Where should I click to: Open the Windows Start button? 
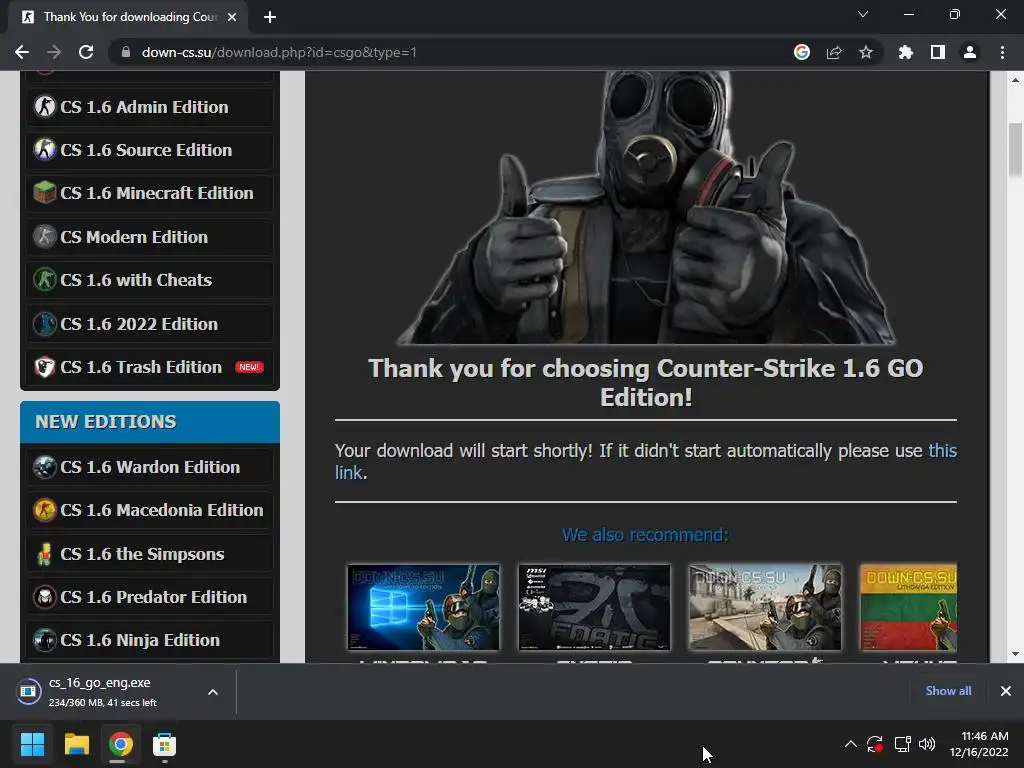click(32, 744)
